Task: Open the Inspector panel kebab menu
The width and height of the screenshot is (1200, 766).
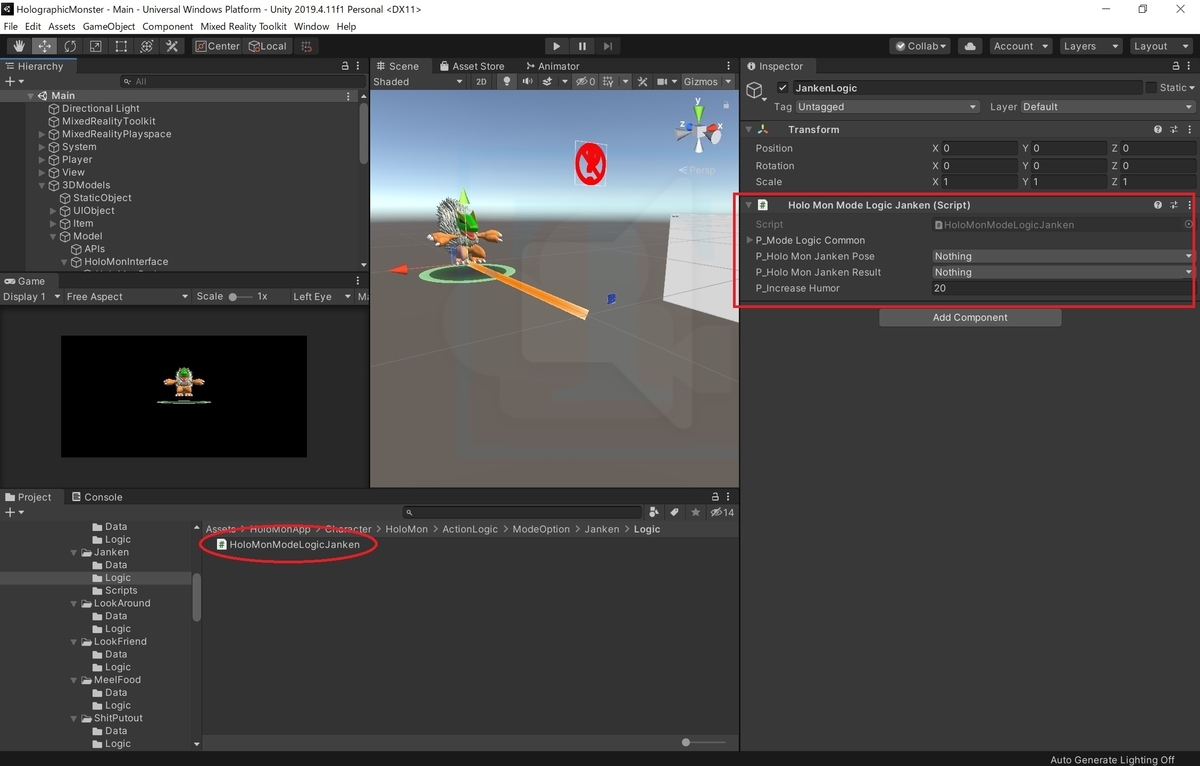Action: tap(1190, 66)
